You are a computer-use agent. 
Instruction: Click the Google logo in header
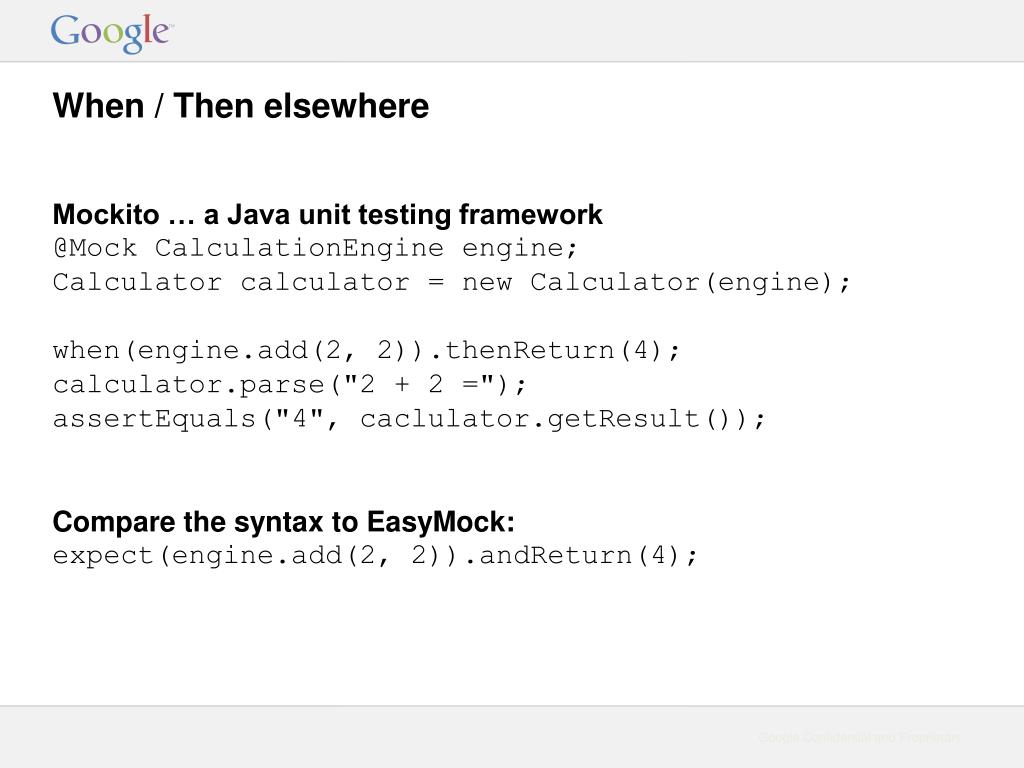coord(112,33)
